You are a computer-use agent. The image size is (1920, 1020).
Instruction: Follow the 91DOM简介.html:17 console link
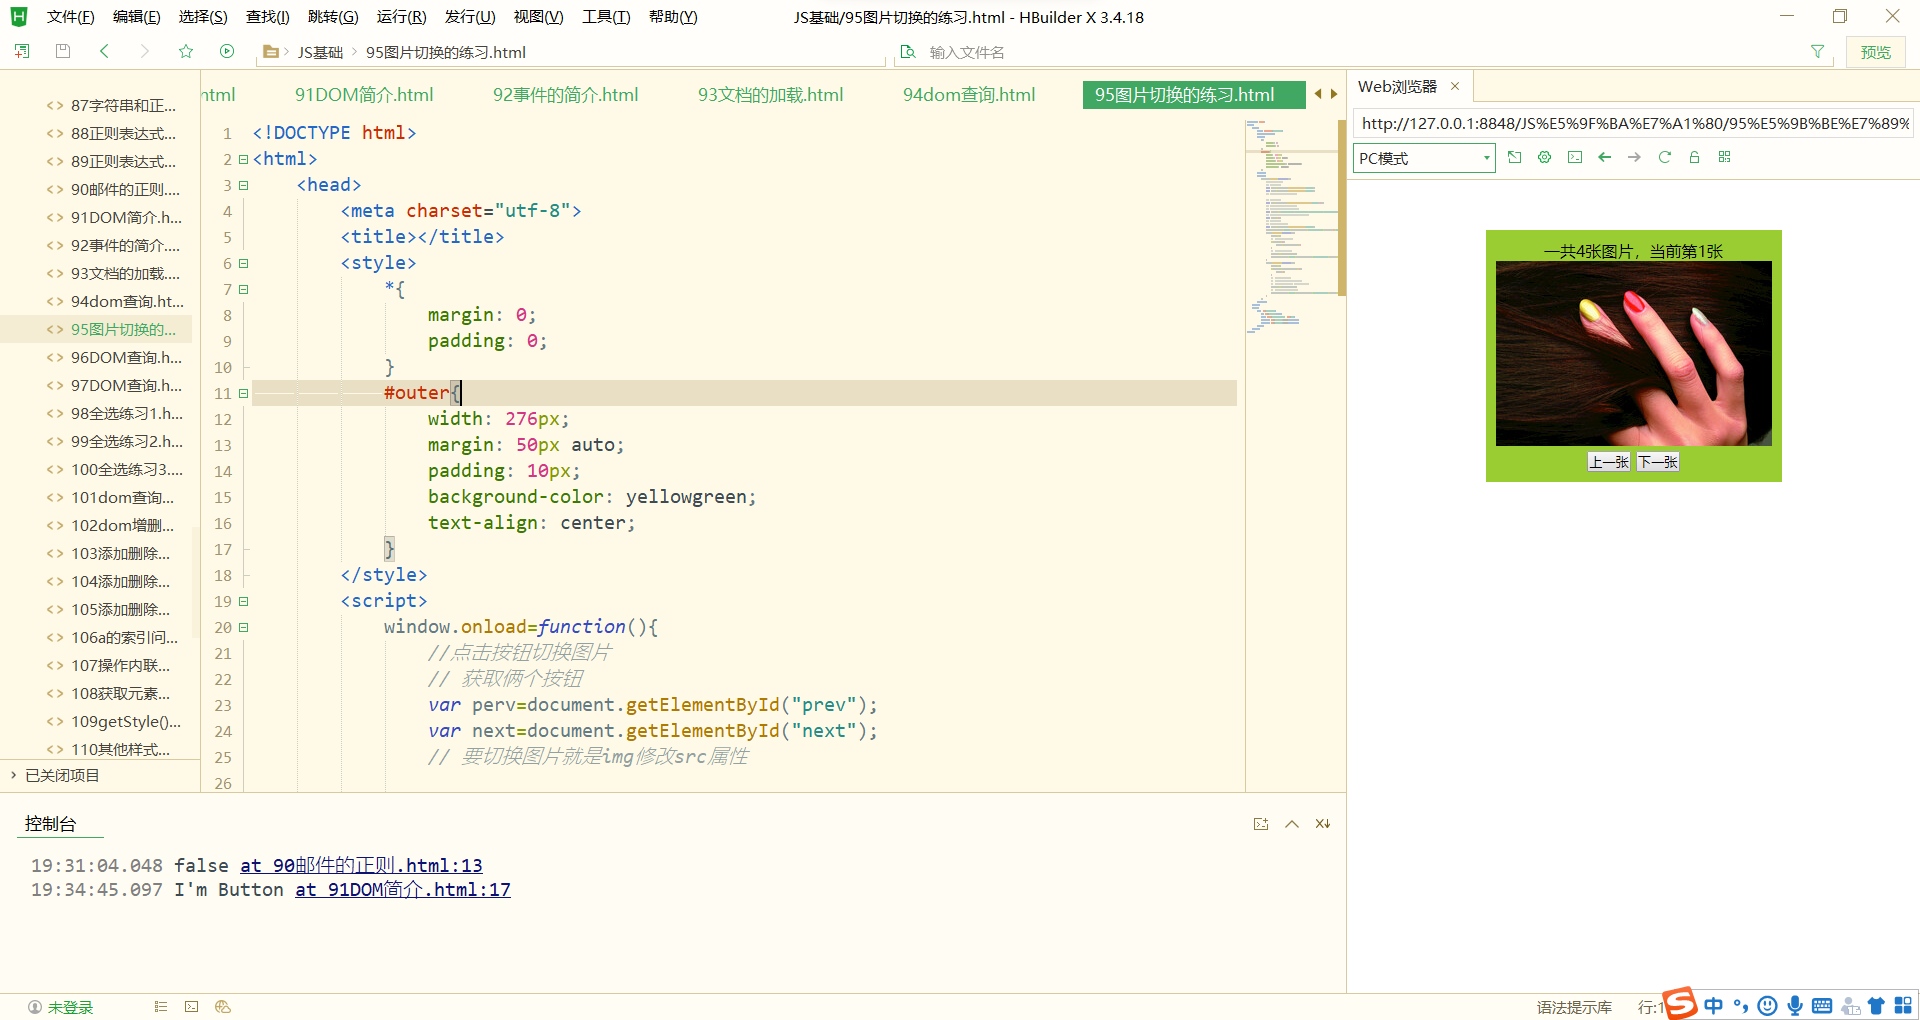coord(401,889)
